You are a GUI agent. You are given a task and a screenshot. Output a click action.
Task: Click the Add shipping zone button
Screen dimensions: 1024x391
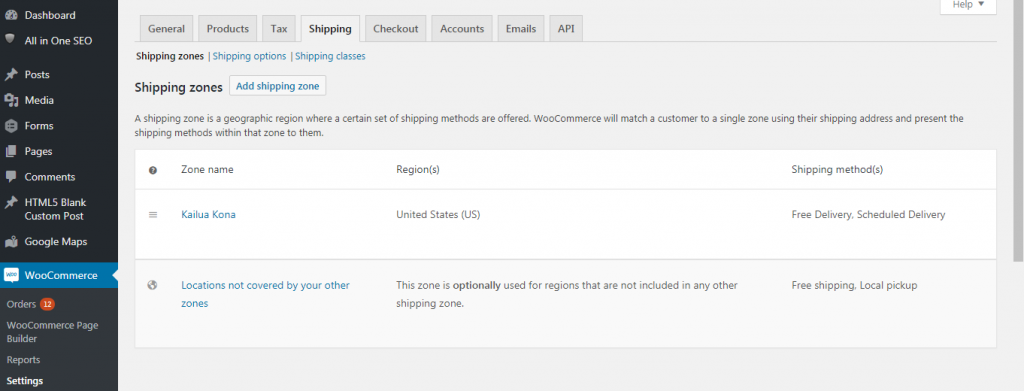[x=278, y=86]
